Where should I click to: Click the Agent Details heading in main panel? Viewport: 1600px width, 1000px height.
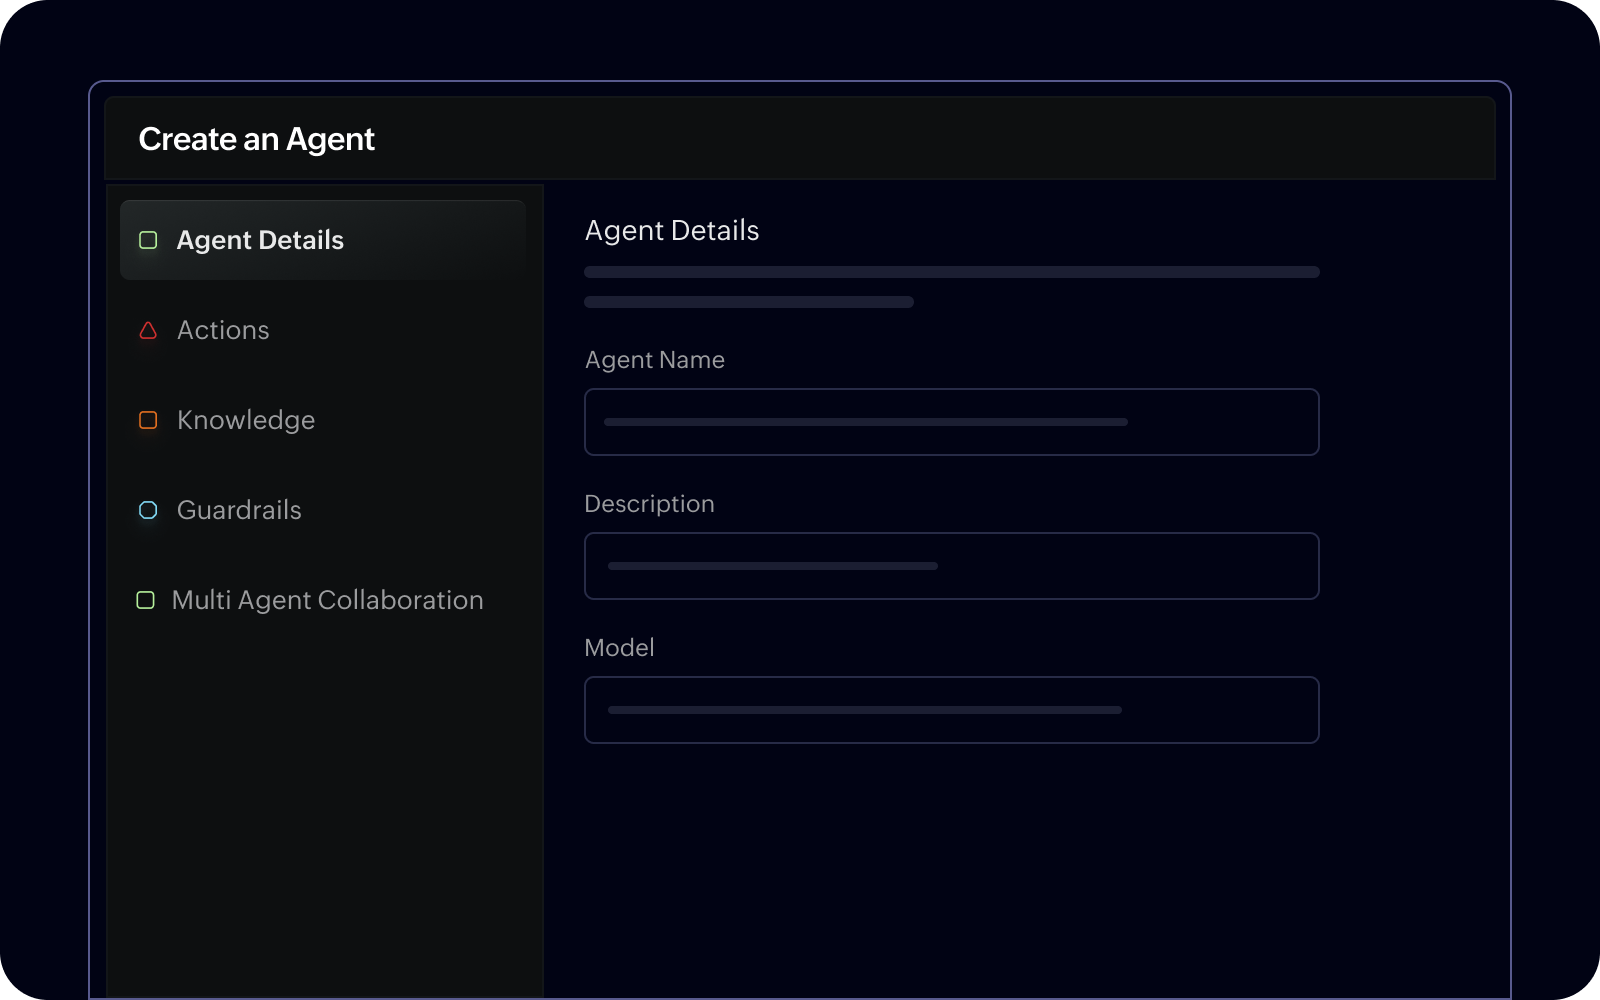[x=672, y=231]
